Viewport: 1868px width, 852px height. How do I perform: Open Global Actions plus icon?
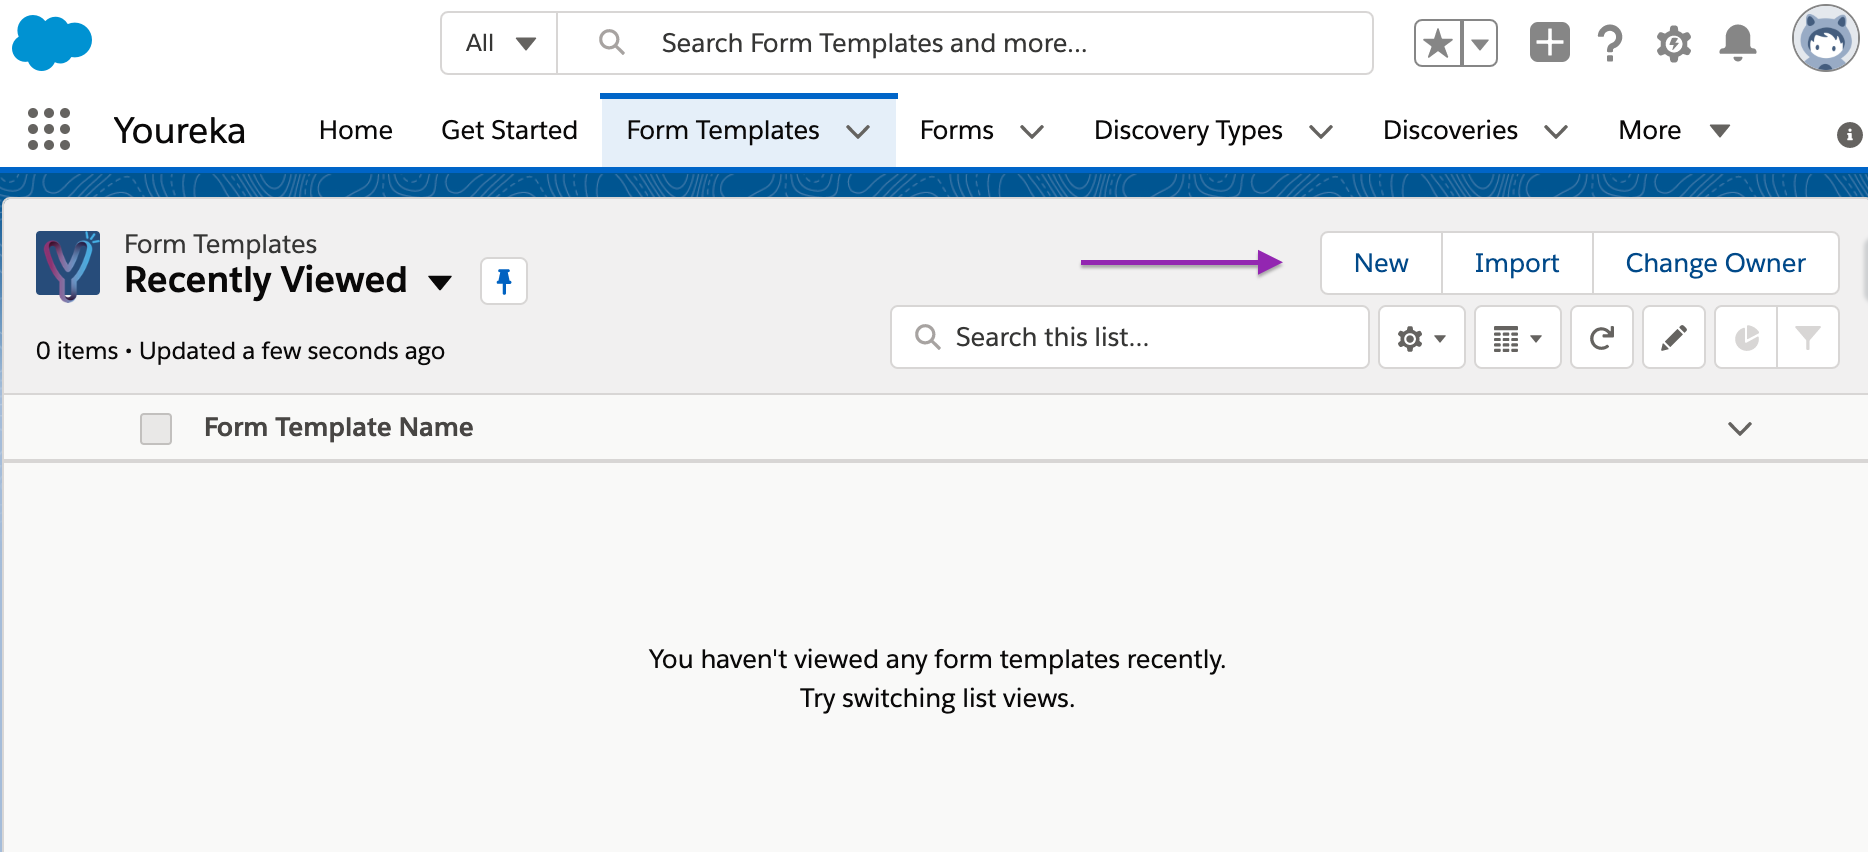pos(1549,42)
